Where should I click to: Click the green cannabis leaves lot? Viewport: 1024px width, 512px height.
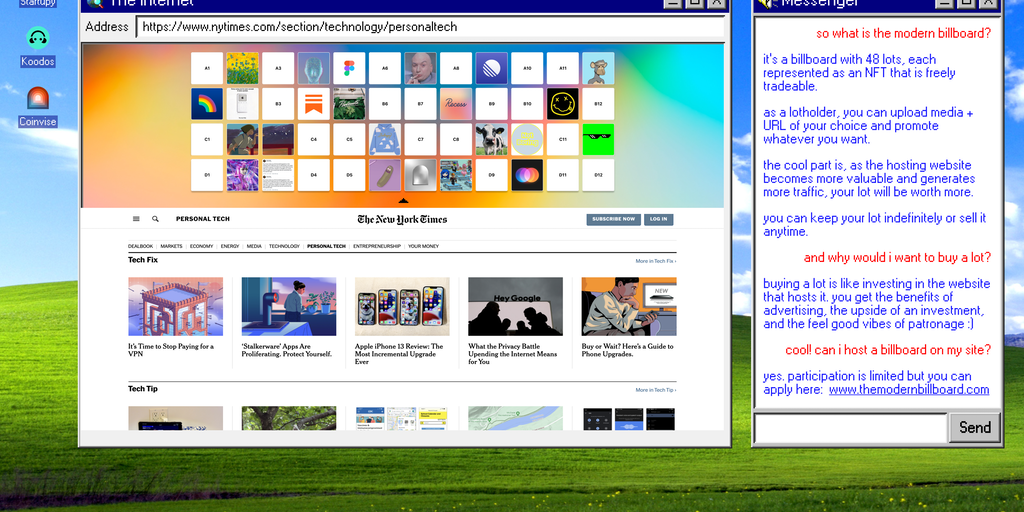(x=349, y=104)
